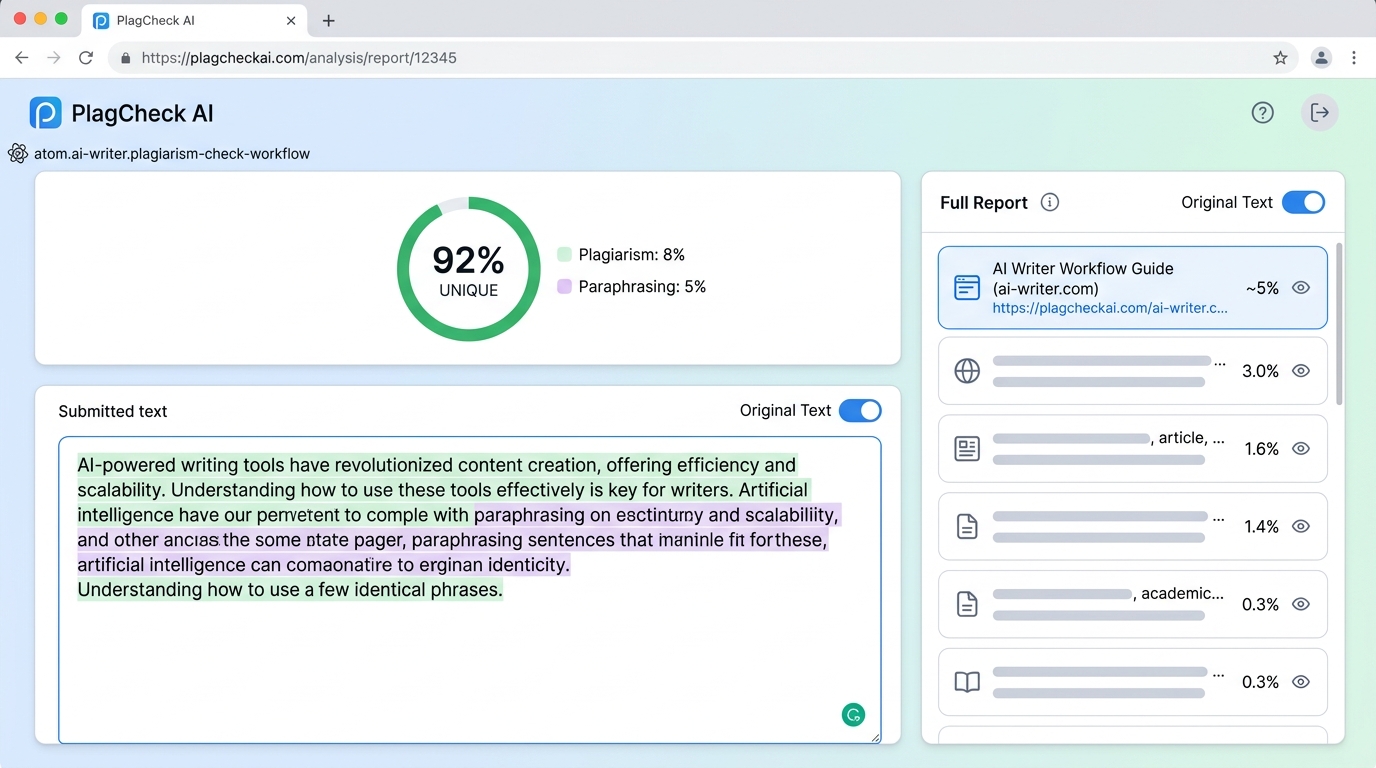Reload the page
Screen dimensions: 1376x768
pyautogui.click(x=86, y=58)
